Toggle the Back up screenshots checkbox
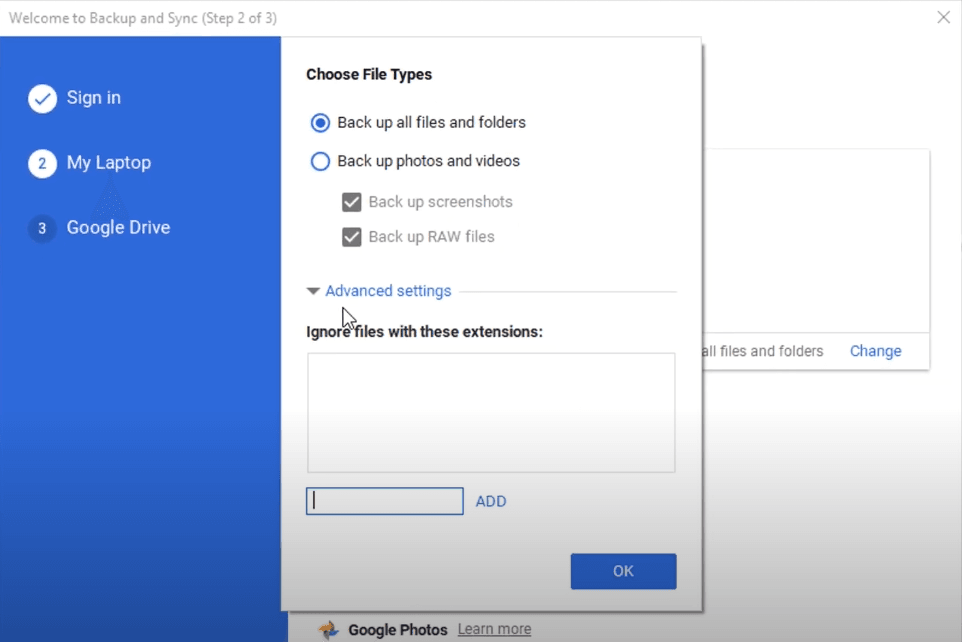 tap(351, 202)
